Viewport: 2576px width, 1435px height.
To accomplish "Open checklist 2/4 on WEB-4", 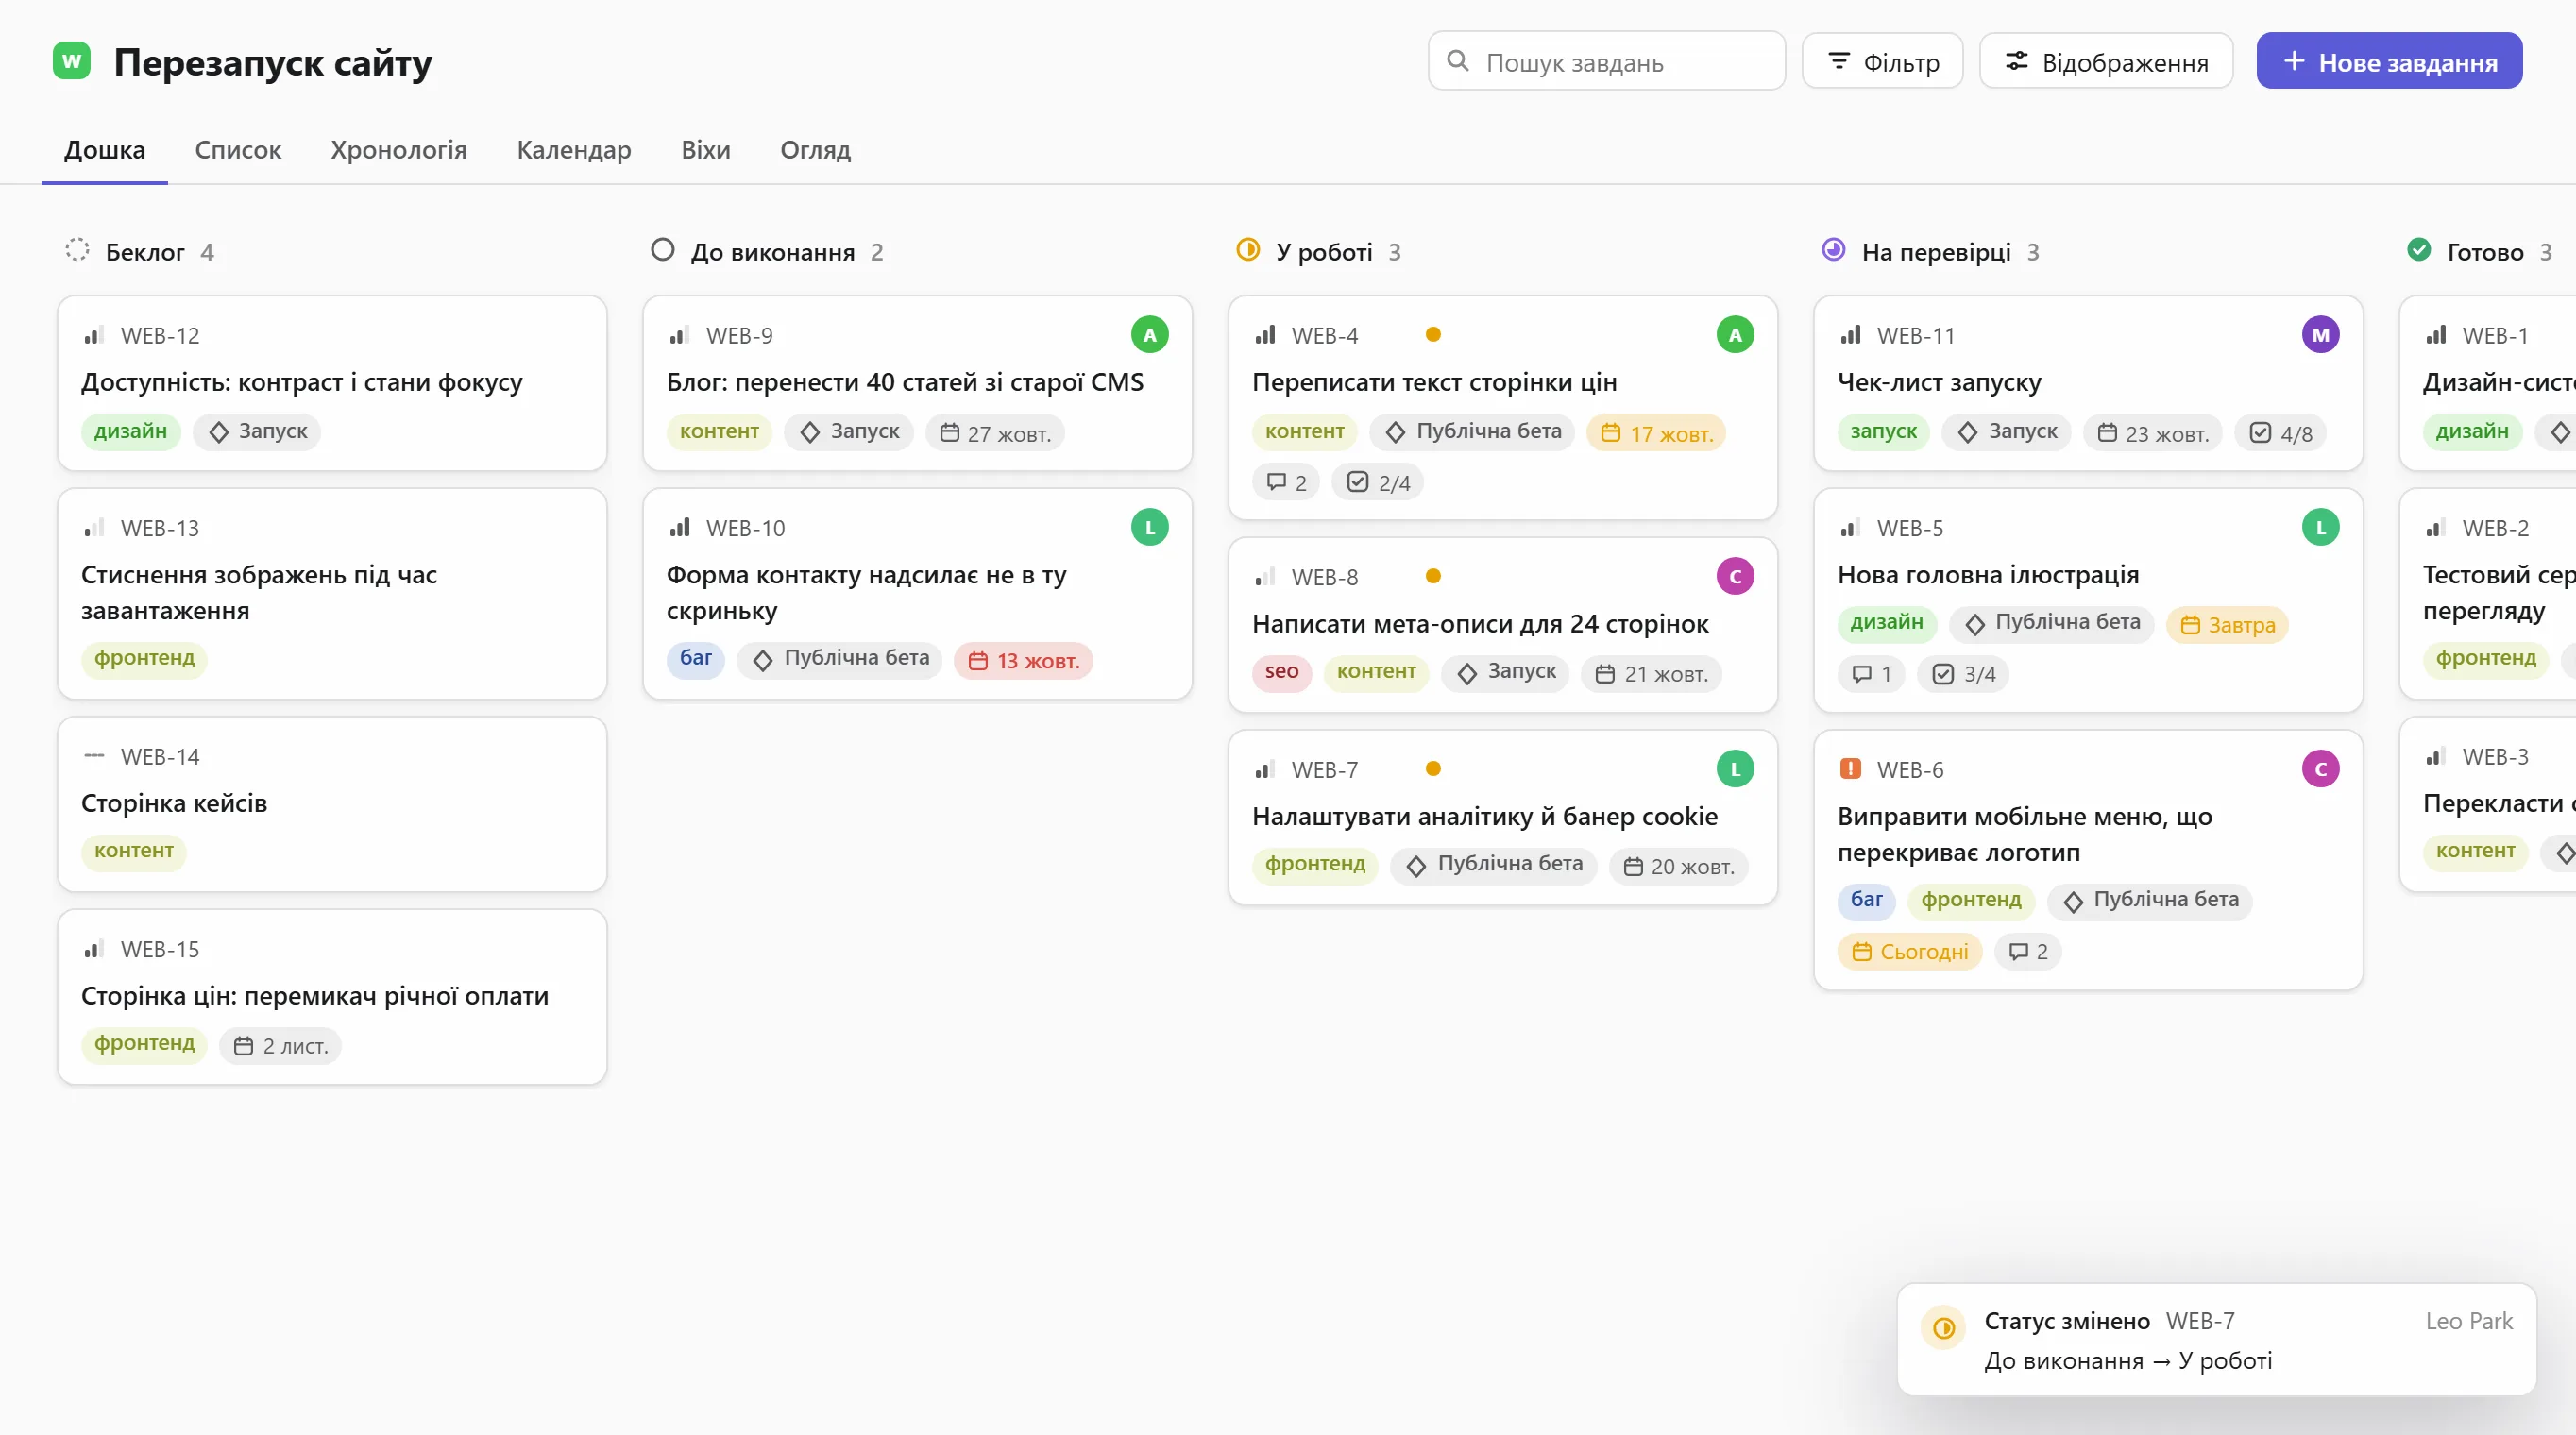I will point(1378,483).
